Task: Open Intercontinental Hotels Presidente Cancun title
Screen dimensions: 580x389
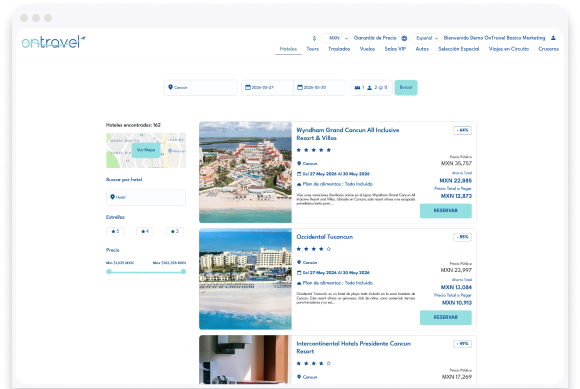Action: (x=353, y=347)
